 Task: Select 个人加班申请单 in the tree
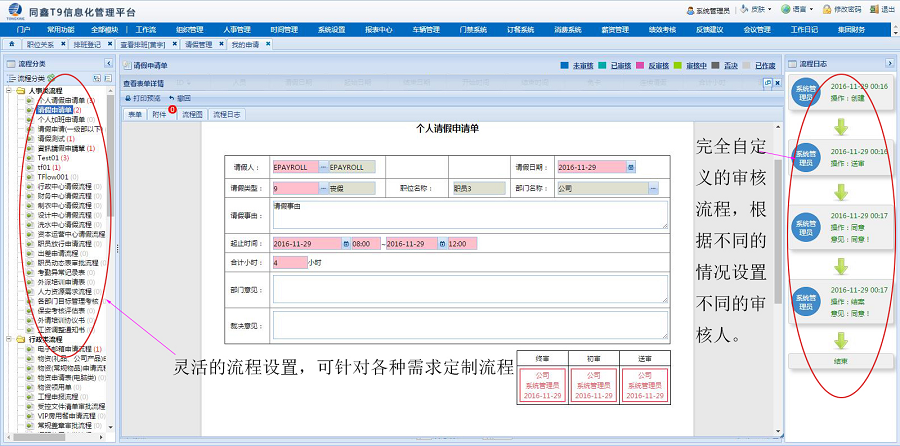(x=62, y=119)
